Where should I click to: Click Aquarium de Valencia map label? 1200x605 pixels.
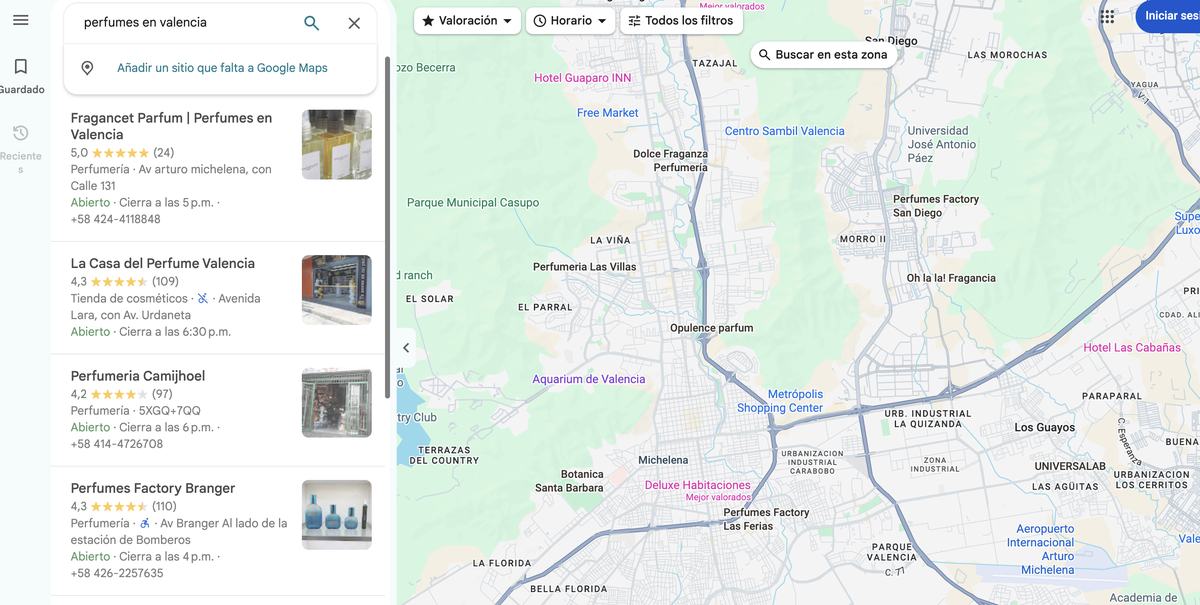[x=589, y=379]
